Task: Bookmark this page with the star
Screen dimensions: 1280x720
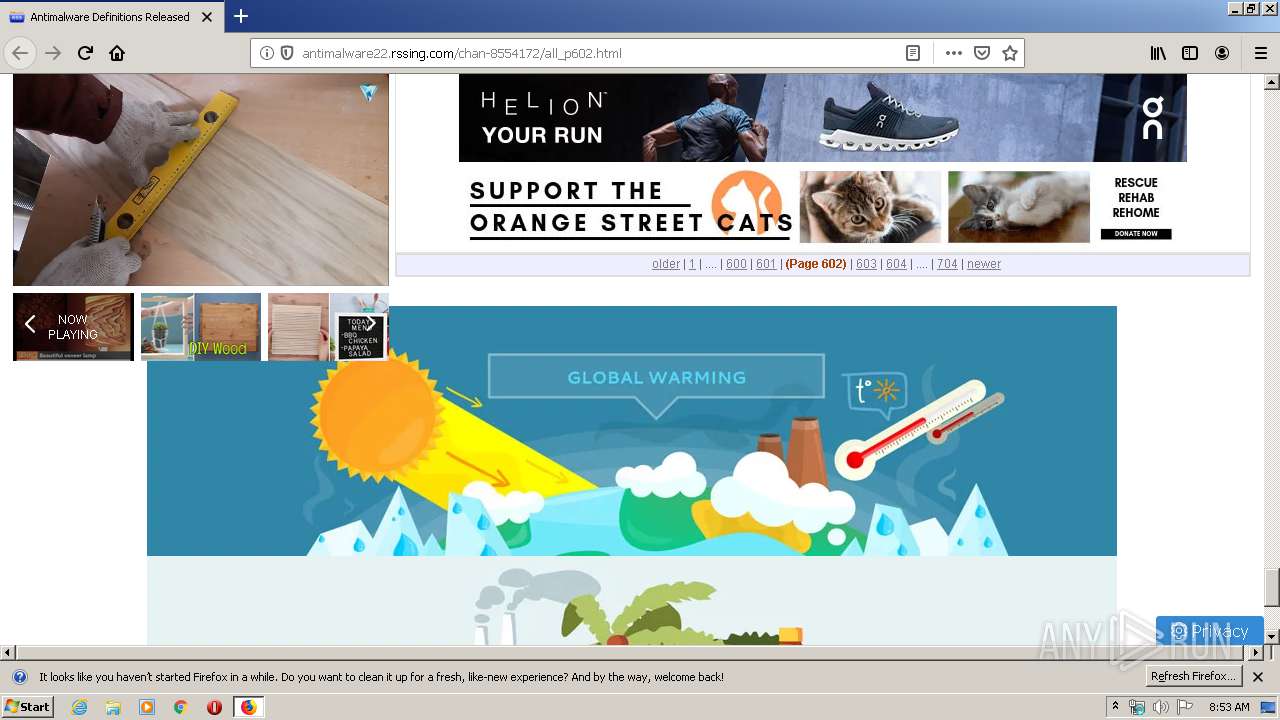Action: tap(1010, 53)
